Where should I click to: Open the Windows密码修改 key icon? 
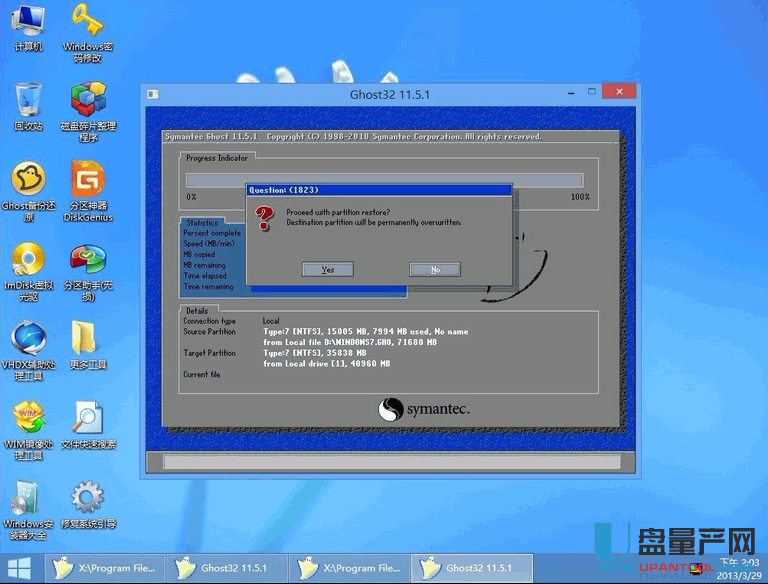pyautogui.click(x=88, y=32)
